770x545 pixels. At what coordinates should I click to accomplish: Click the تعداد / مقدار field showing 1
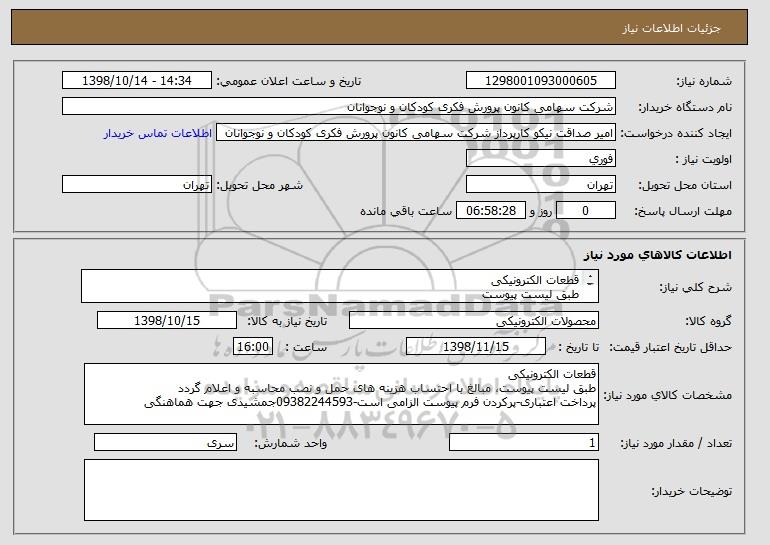click(x=524, y=442)
